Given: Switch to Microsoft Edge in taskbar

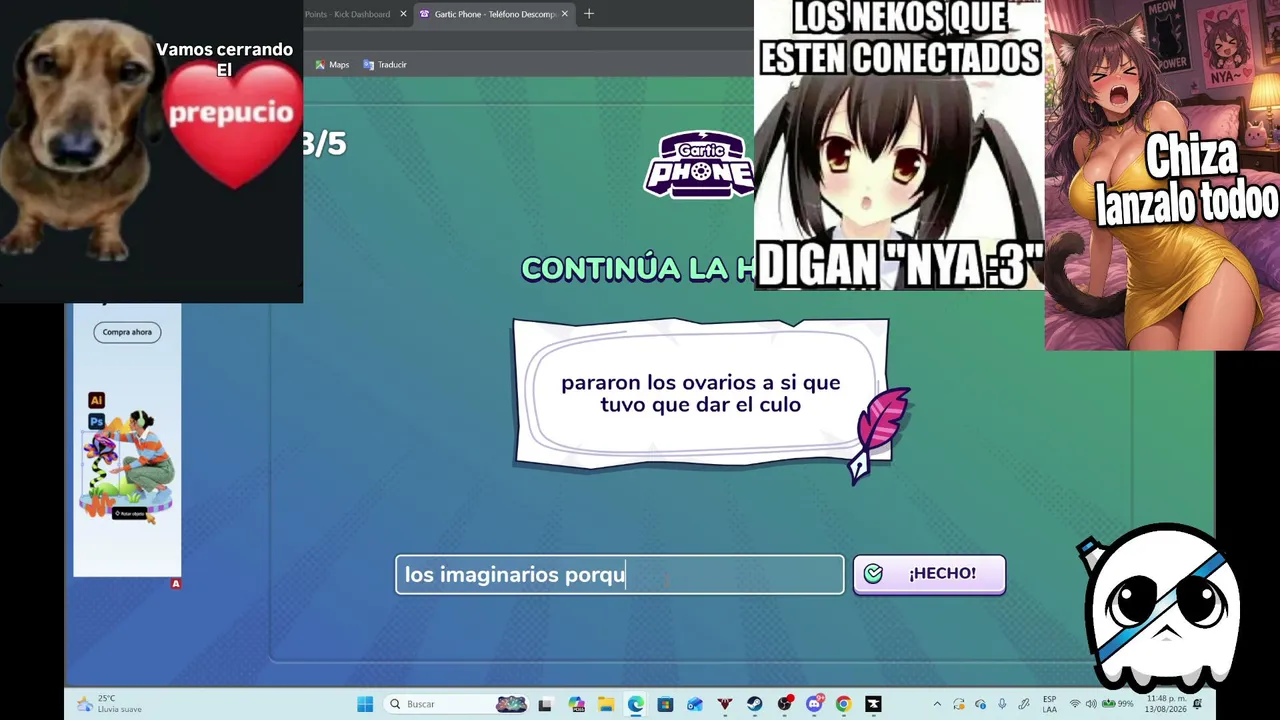Looking at the screenshot, I should pos(635,704).
